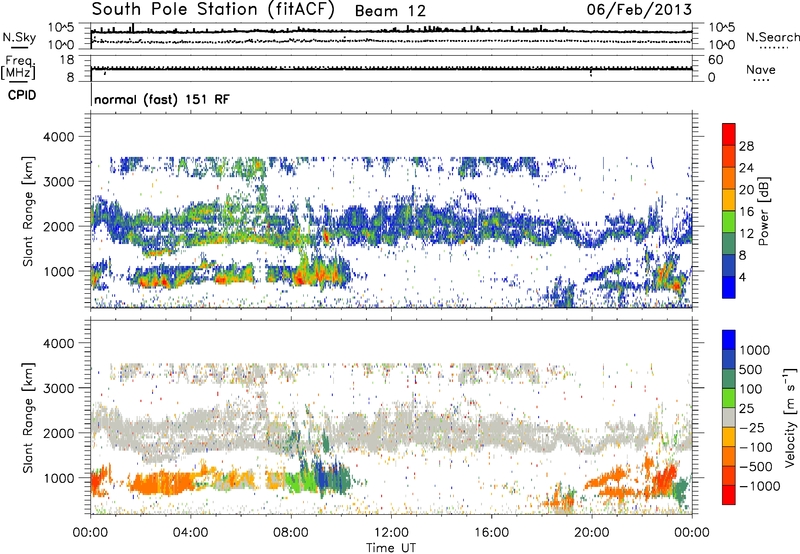Image resolution: width=800 pixels, height=554 pixels.
Task: Pick the gray segment of velocity color bar
Action: [x=729, y=418]
